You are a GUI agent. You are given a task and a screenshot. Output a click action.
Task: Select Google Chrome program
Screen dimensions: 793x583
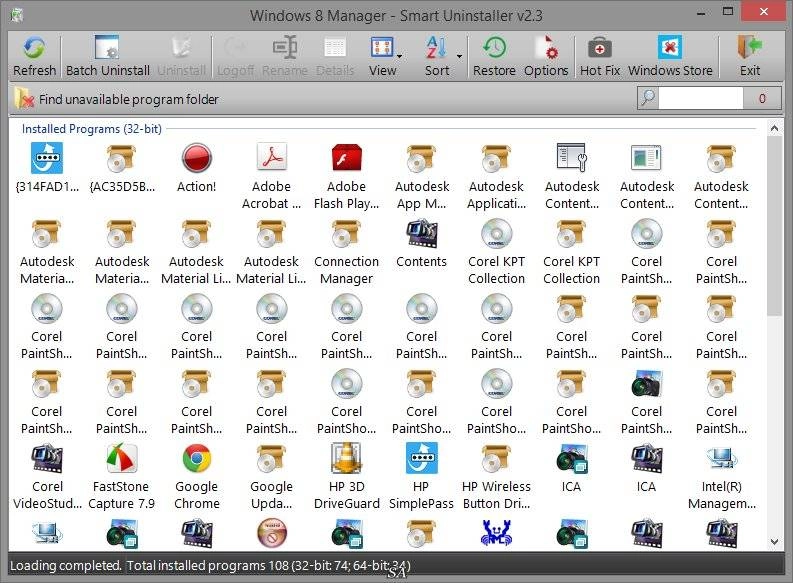tap(196, 477)
